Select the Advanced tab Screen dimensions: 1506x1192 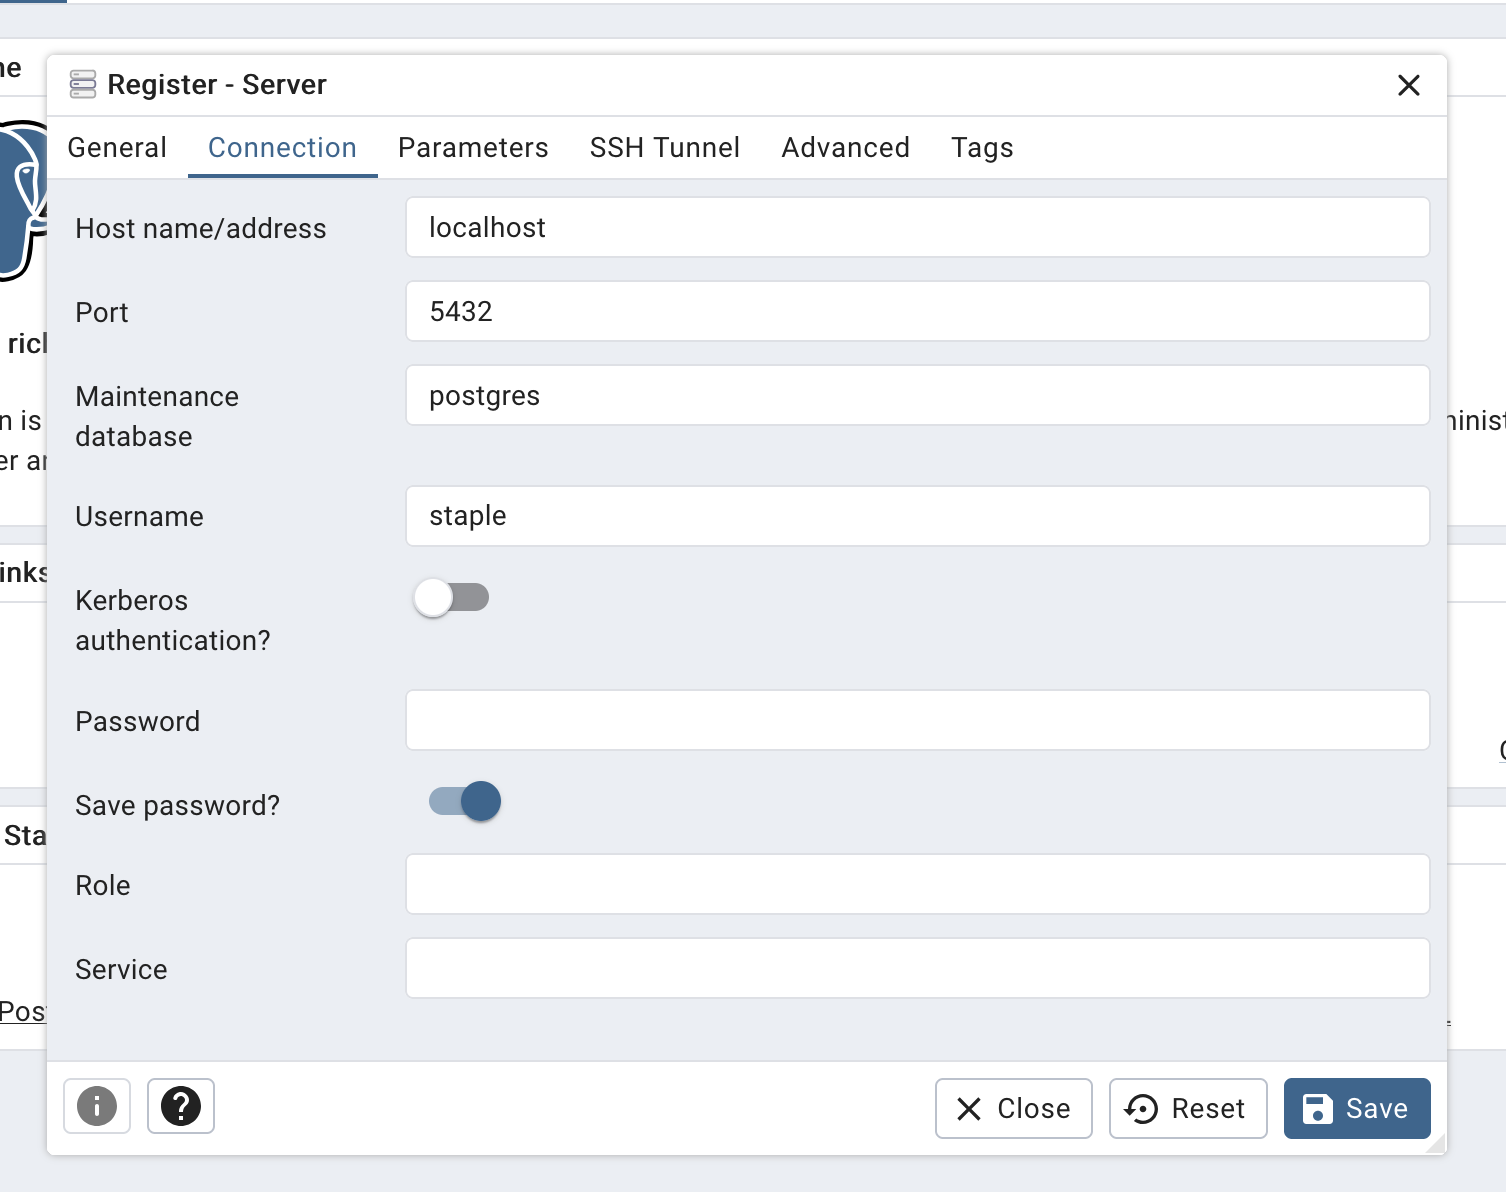pos(845,148)
